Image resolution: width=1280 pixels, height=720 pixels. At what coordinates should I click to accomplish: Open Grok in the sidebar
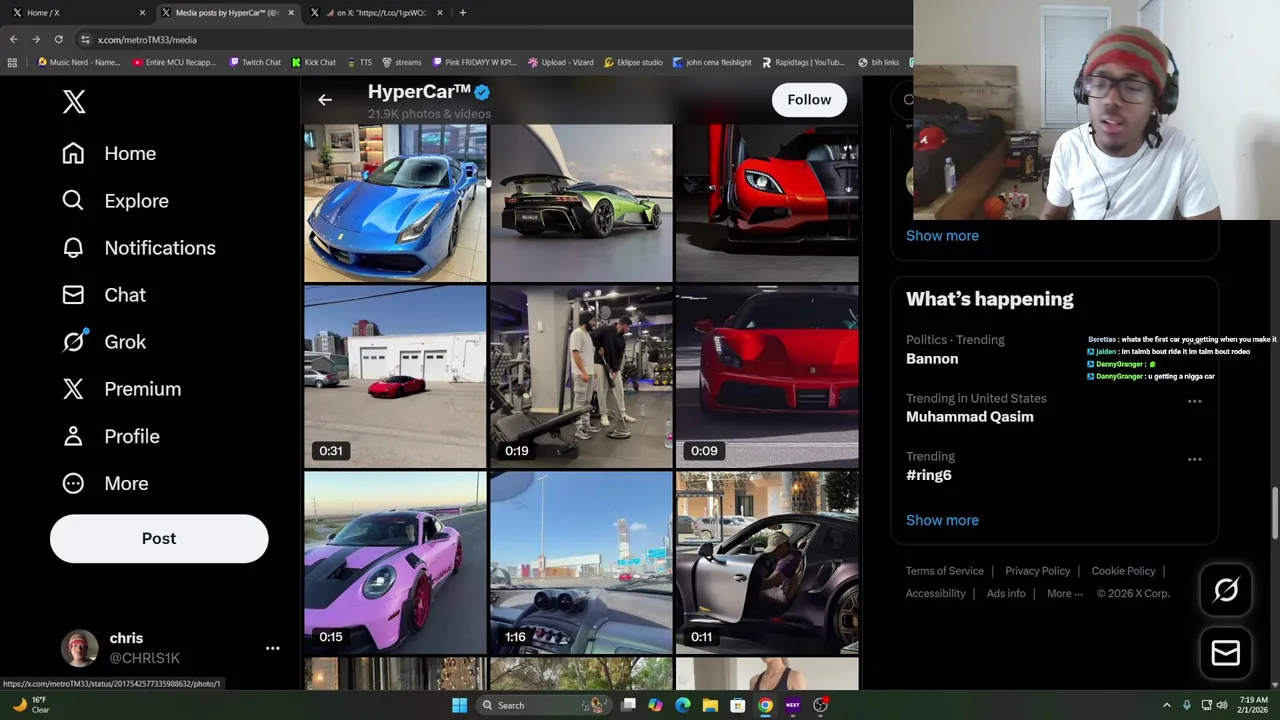(x=104, y=342)
